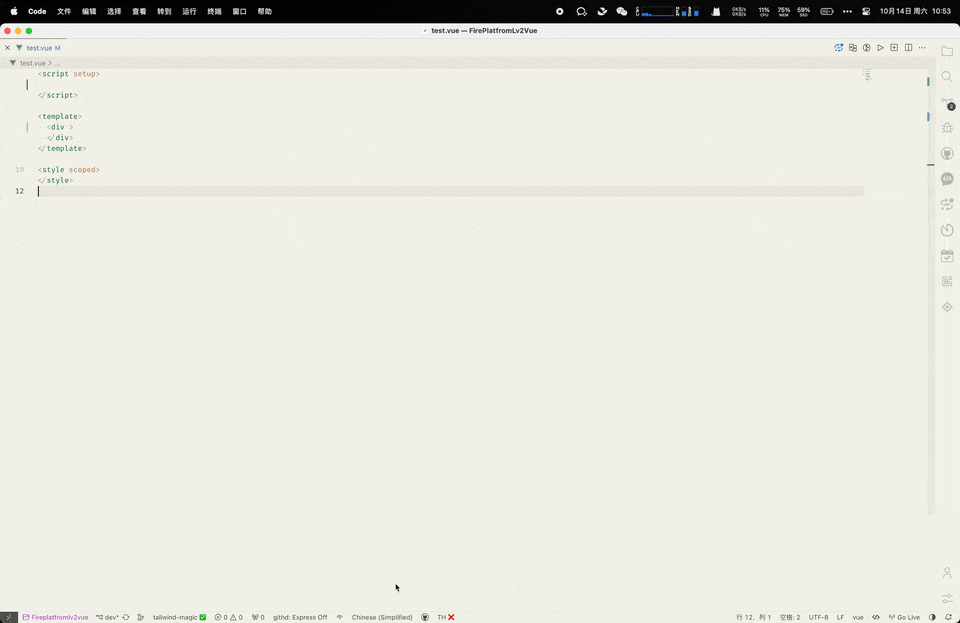Open the GitHub panel in activity bar
This screenshot has height=623, width=960.
pyautogui.click(x=947, y=154)
